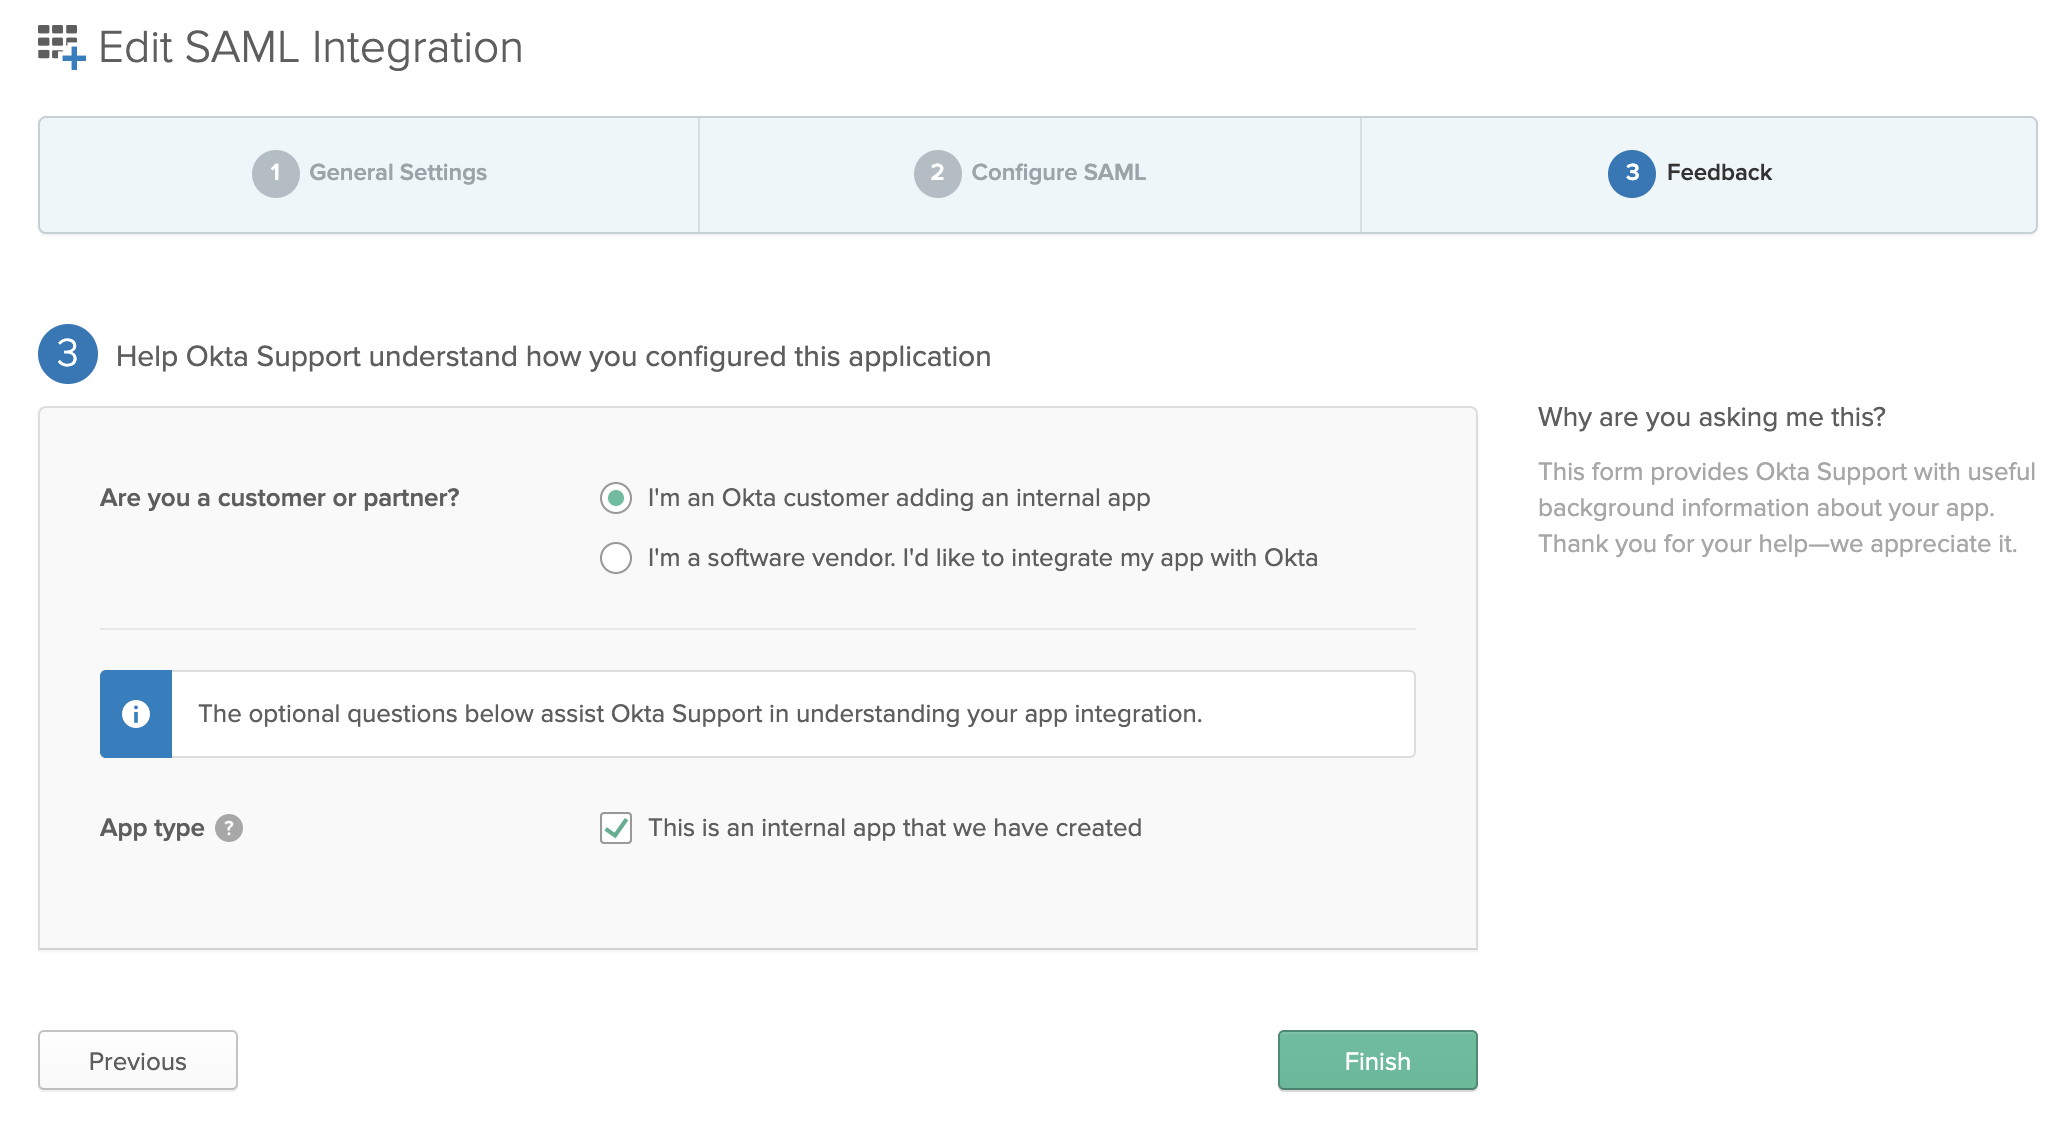
Task: Click 'Are you a customer or partner?' label
Action: point(280,498)
